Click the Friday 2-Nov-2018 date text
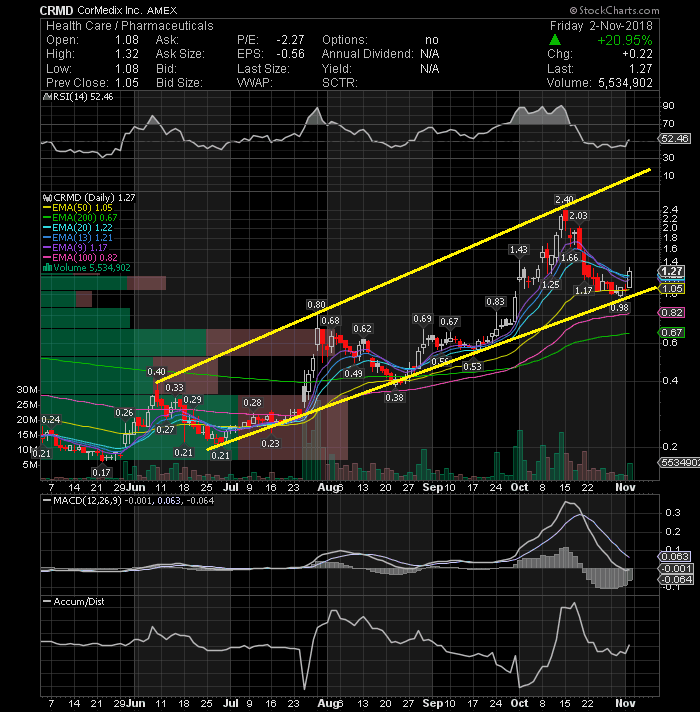700x712 pixels. 601,26
